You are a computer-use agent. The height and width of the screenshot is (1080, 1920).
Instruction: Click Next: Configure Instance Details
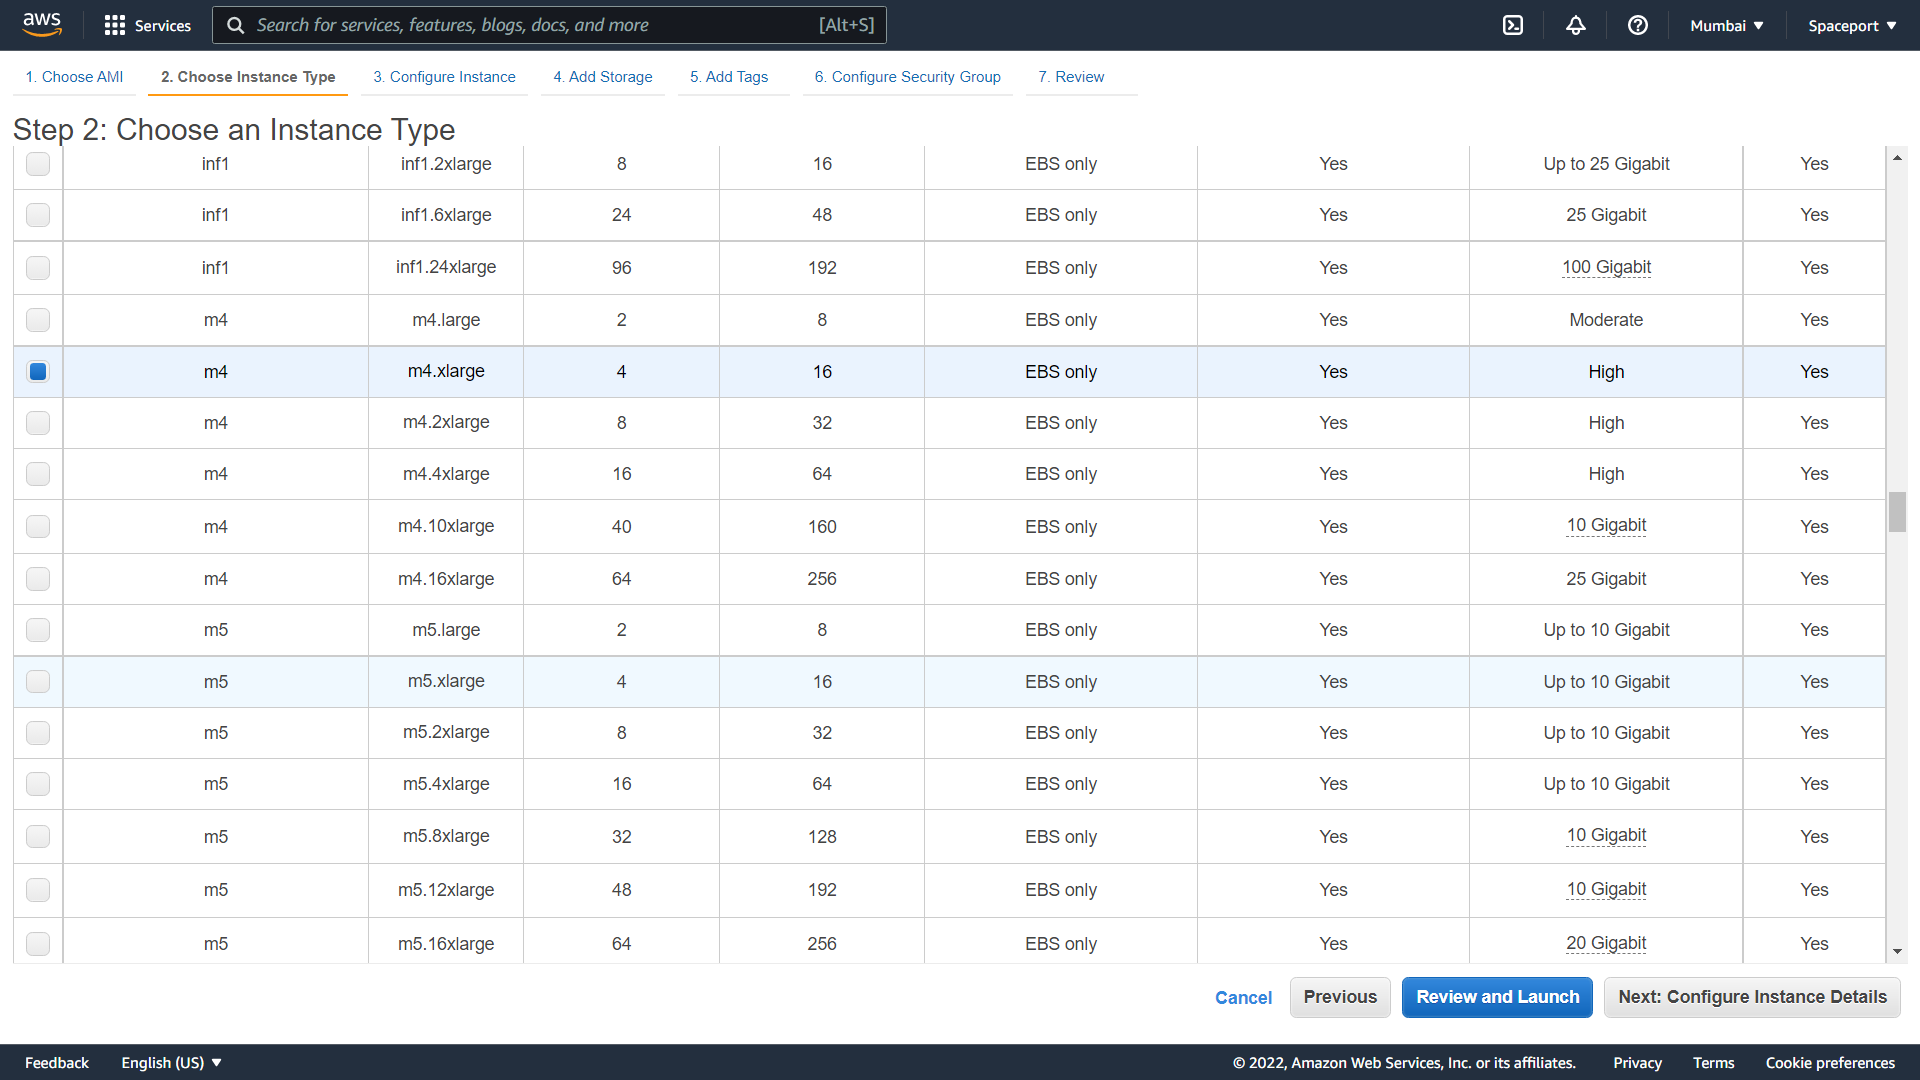pos(1752,997)
